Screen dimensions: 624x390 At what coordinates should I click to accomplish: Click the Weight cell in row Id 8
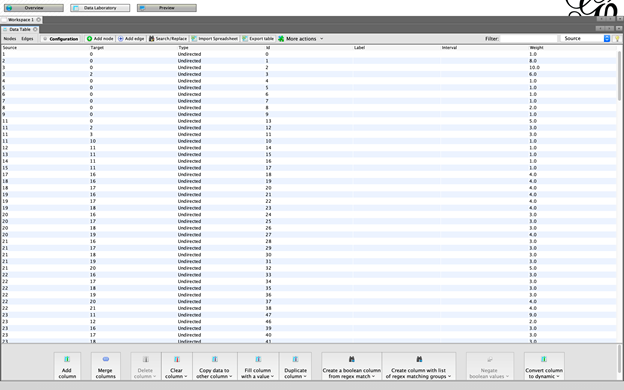[x=572, y=108]
